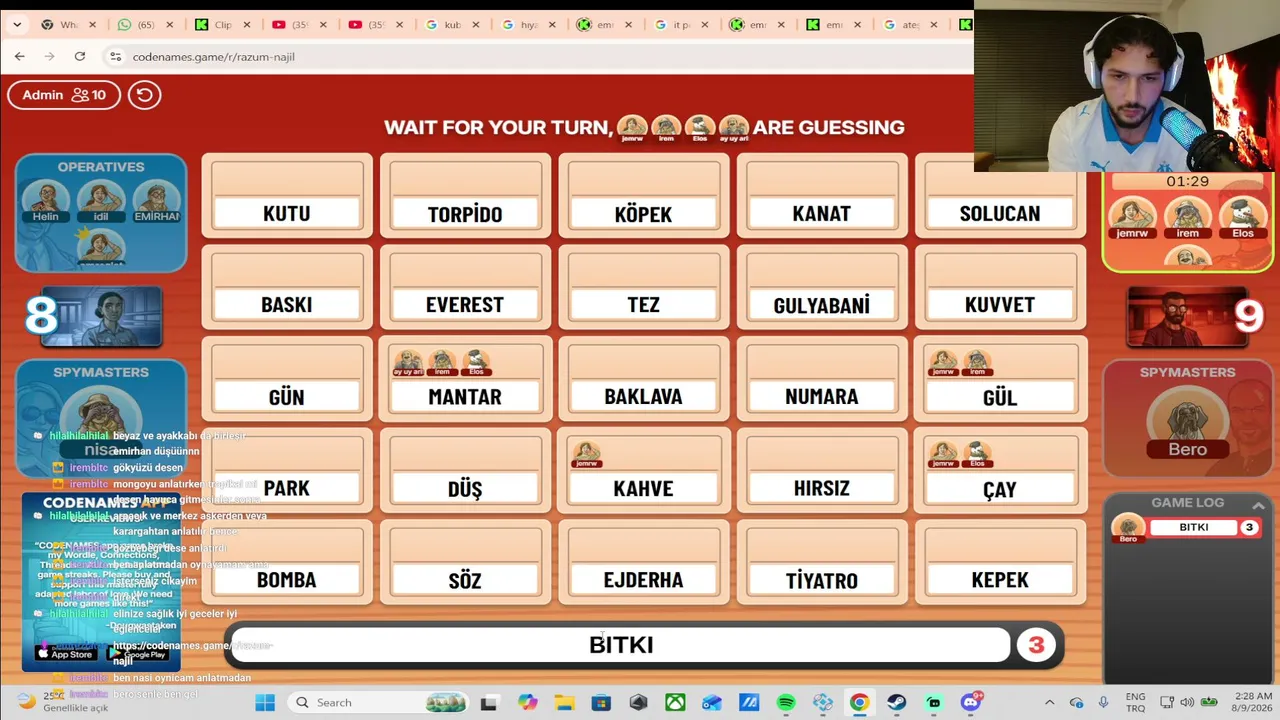This screenshot has width=1280, height=720.
Task: Pick the EJDERHA word card
Action: pyautogui.click(x=644, y=563)
